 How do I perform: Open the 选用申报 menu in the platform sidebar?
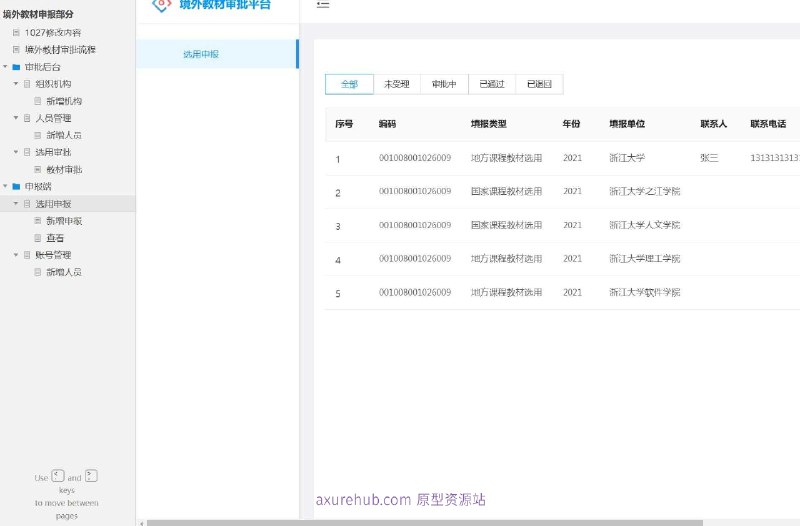pos(217,54)
